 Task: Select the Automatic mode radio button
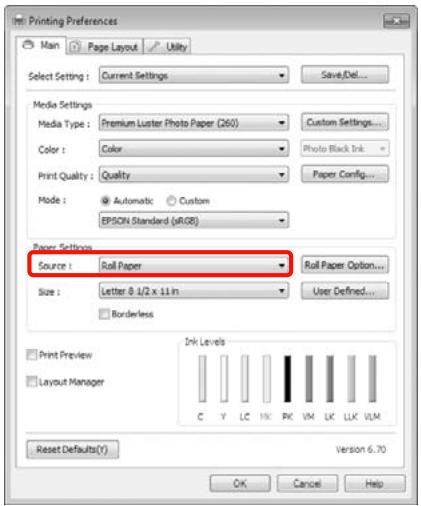pyautogui.click(x=105, y=201)
